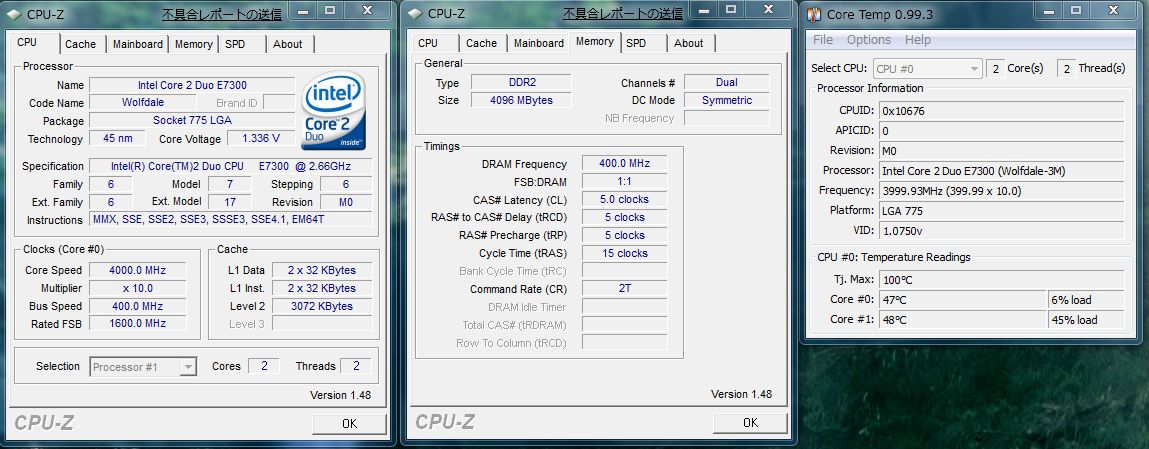This screenshot has width=1149, height=449.
Task: Click OK in the right CPU-Z memory window
Action: point(750,423)
